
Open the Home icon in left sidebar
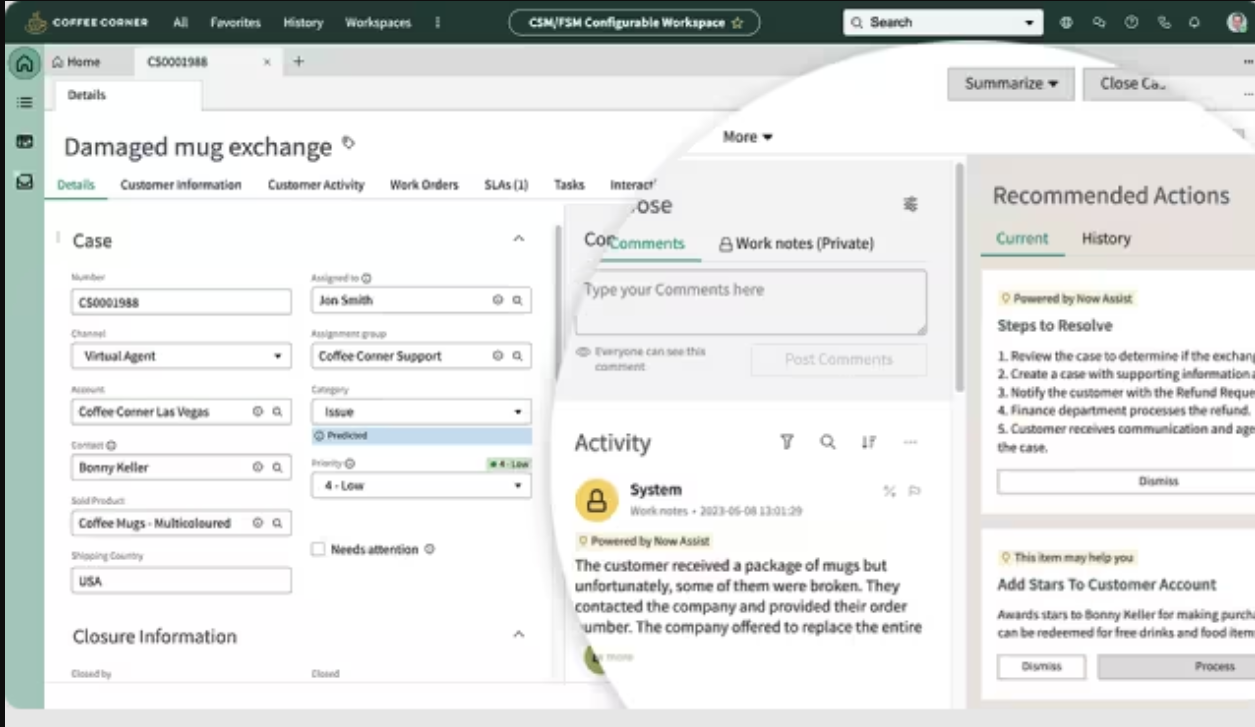click(24, 63)
